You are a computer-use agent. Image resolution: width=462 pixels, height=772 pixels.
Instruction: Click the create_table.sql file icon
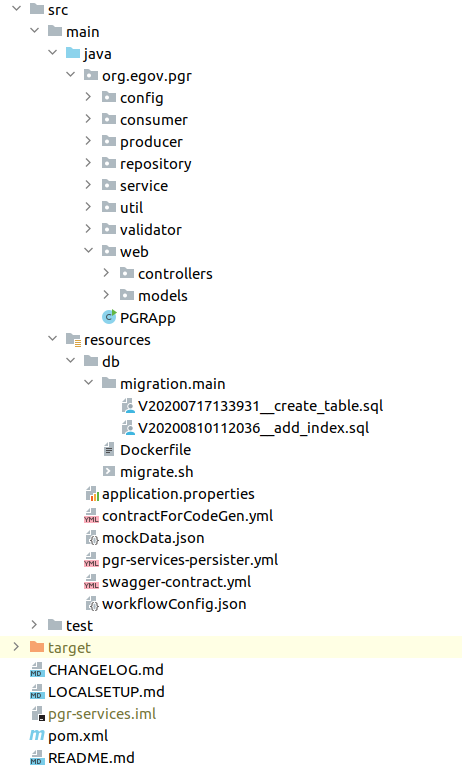[x=128, y=406]
